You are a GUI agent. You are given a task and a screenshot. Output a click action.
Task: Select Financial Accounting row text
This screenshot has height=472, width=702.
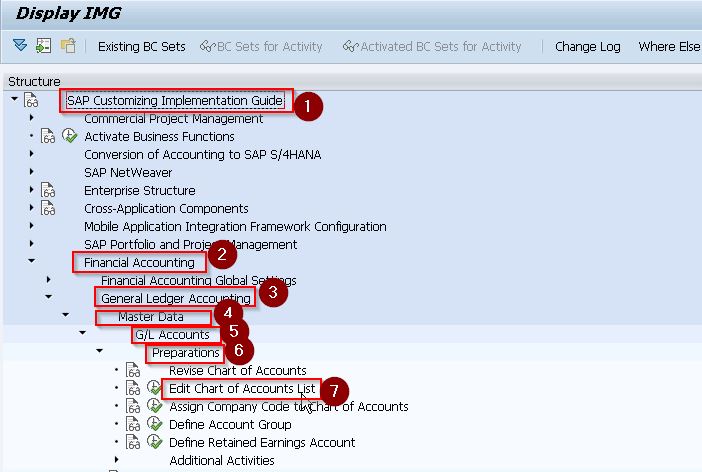[139, 262]
